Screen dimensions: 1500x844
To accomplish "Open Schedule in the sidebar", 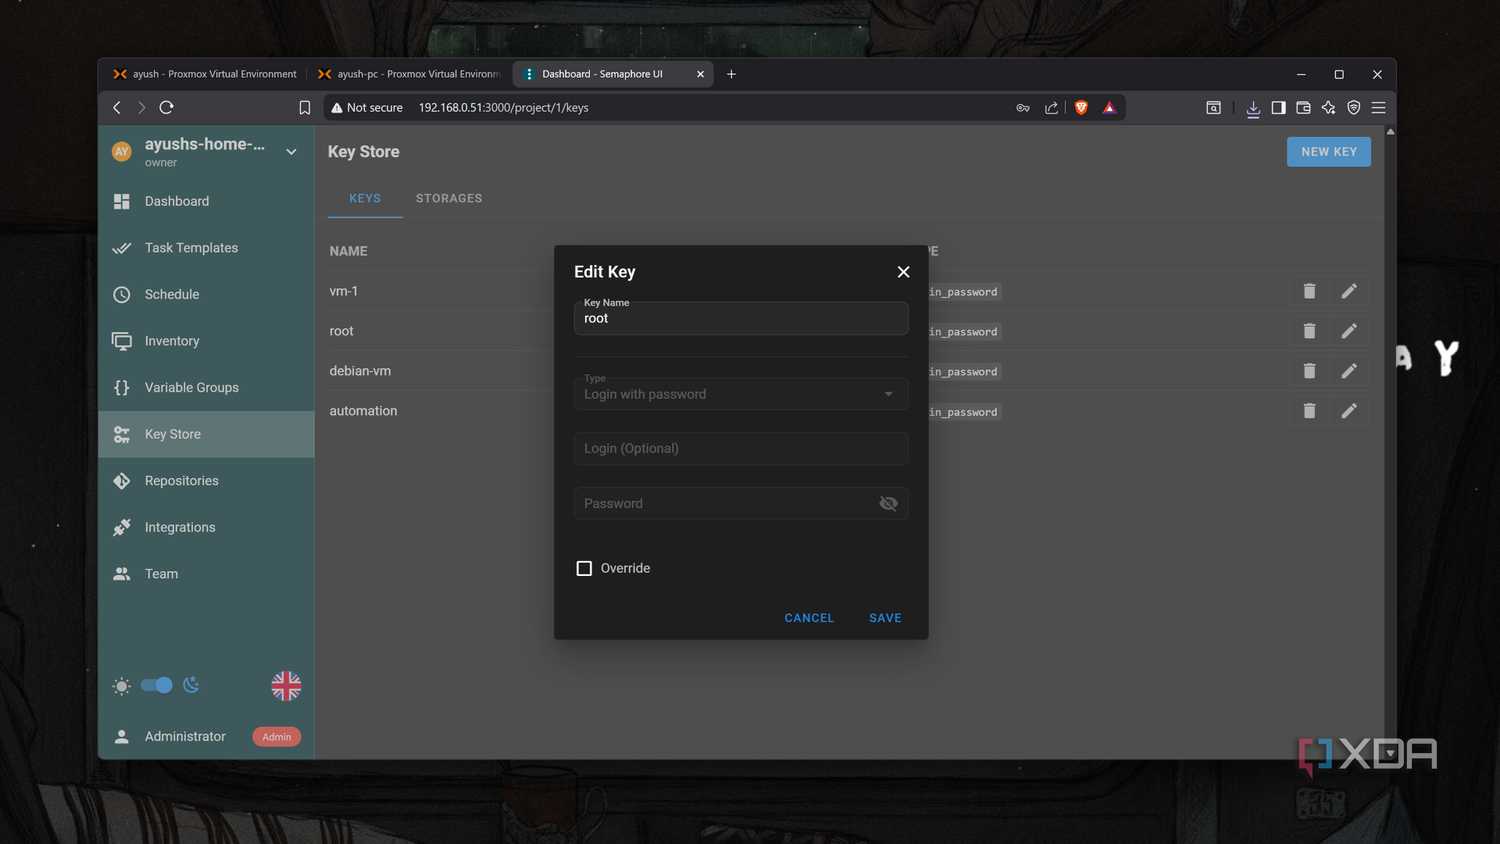I will 206,294.
